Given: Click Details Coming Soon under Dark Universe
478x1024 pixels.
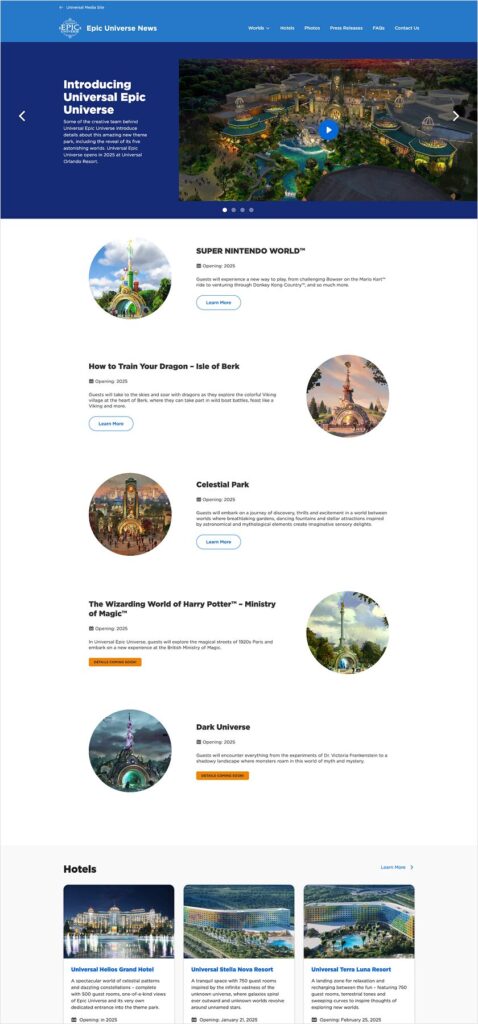Looking at the screenshot, I should point(222,775).
